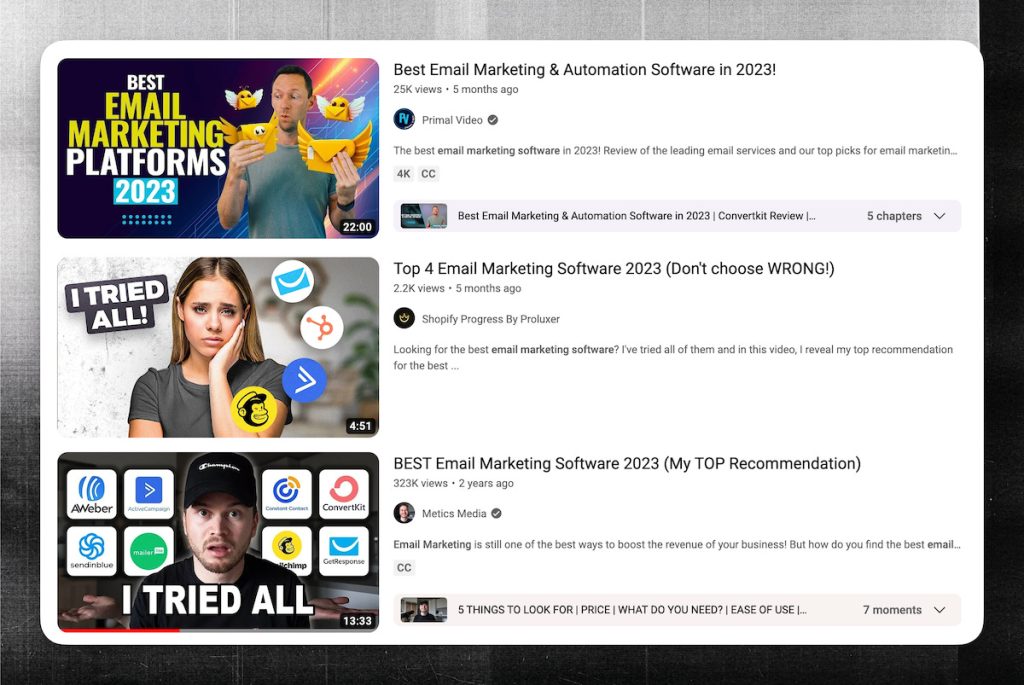Click the CC badge under Metics Media video
This screenshot has height=685, width=1024.
point(404,568)
